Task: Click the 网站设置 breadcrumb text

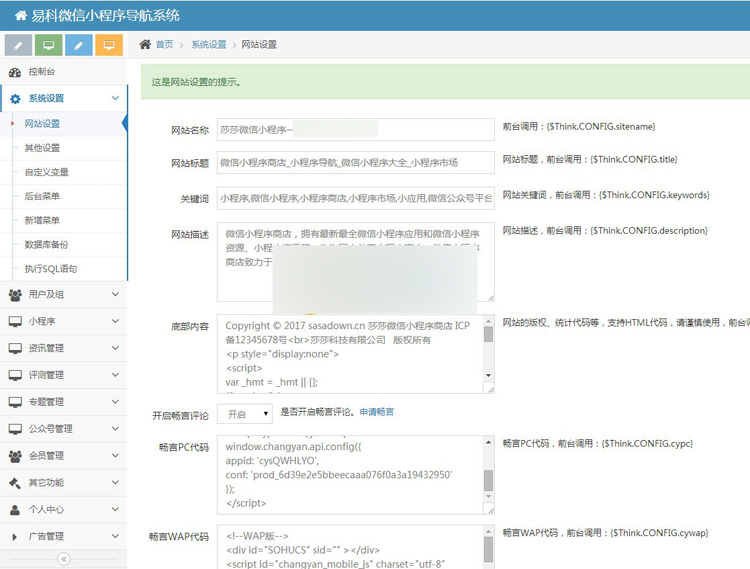Action: tap(259, 45)
